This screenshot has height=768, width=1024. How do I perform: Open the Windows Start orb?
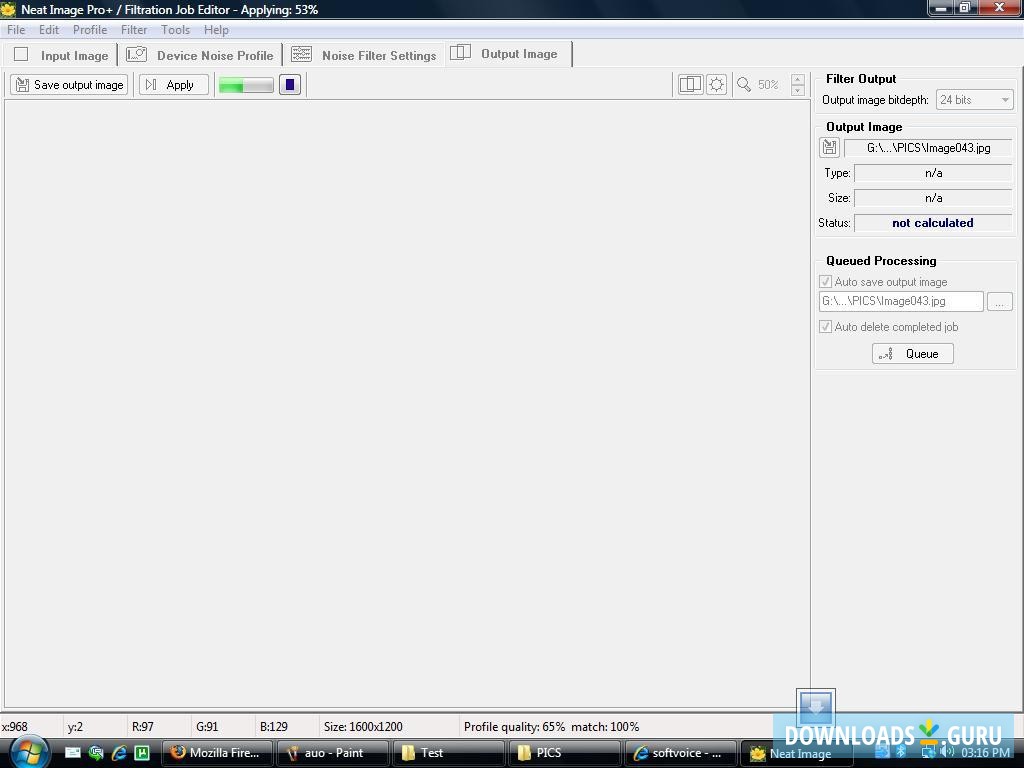tap(27, 753)
